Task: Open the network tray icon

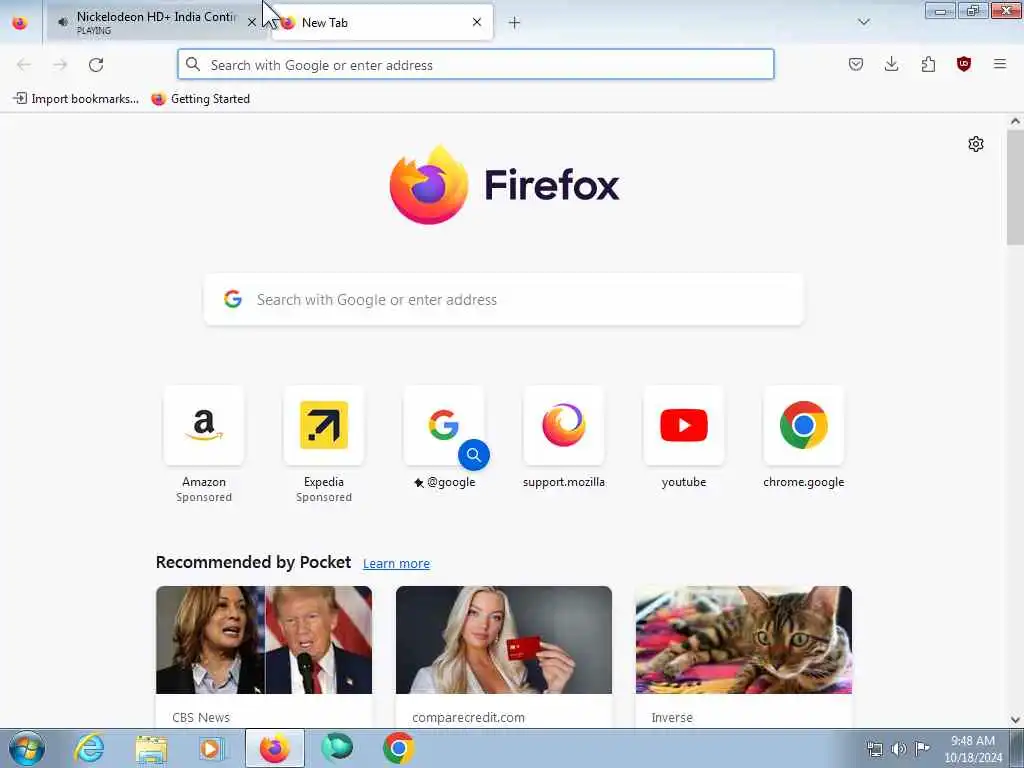Action: (x=874, y=749)
